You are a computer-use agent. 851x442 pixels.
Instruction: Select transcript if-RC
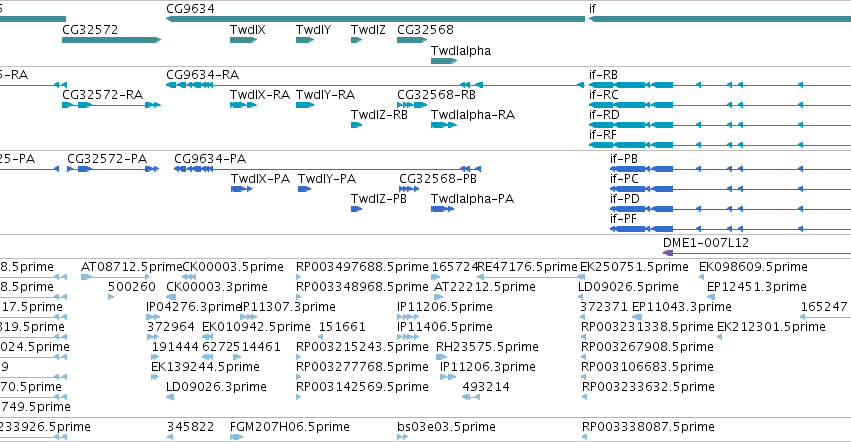coord(720,105)
